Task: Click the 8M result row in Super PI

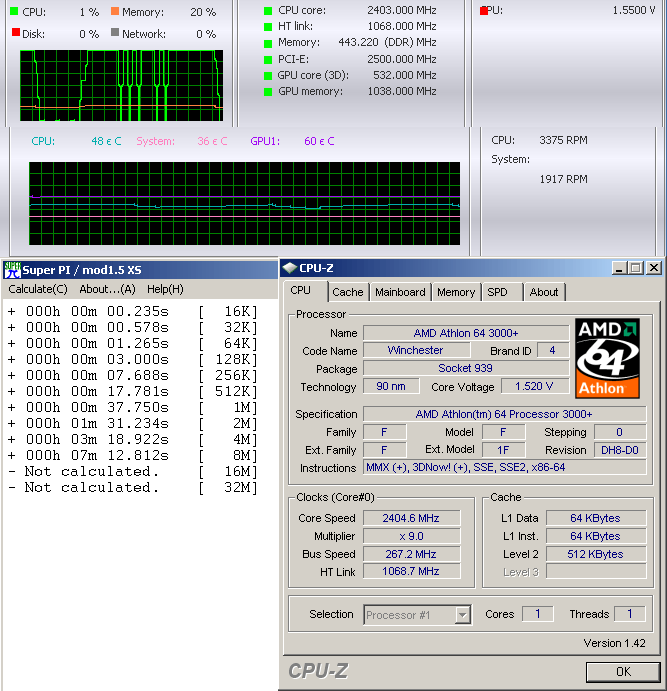Action: tap(133, 455)
